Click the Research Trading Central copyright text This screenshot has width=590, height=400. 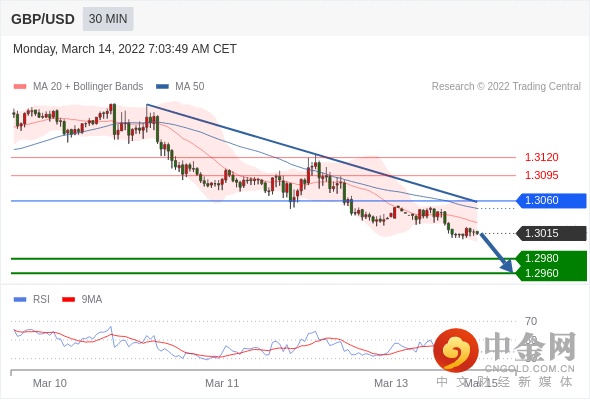506,87
